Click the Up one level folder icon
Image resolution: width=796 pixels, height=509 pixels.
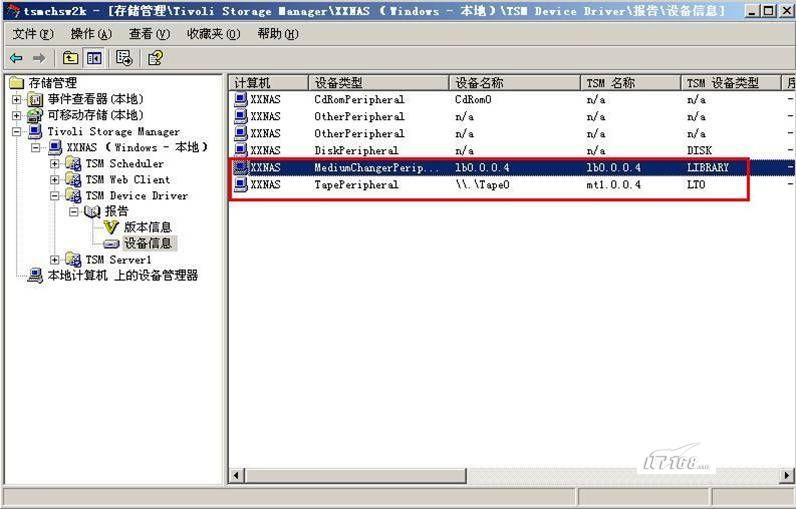(x=70, y=58)
